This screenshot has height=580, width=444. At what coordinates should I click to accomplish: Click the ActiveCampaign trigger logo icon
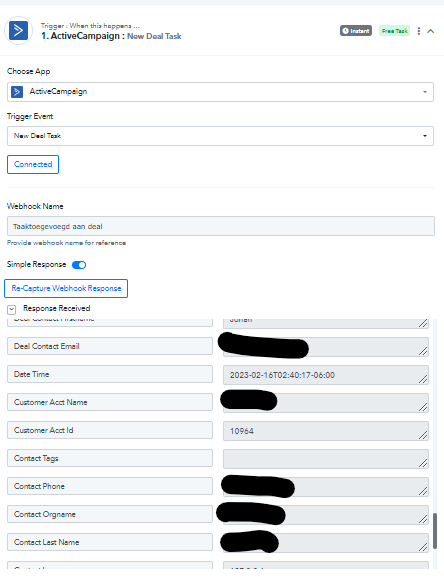pos(18,31)
